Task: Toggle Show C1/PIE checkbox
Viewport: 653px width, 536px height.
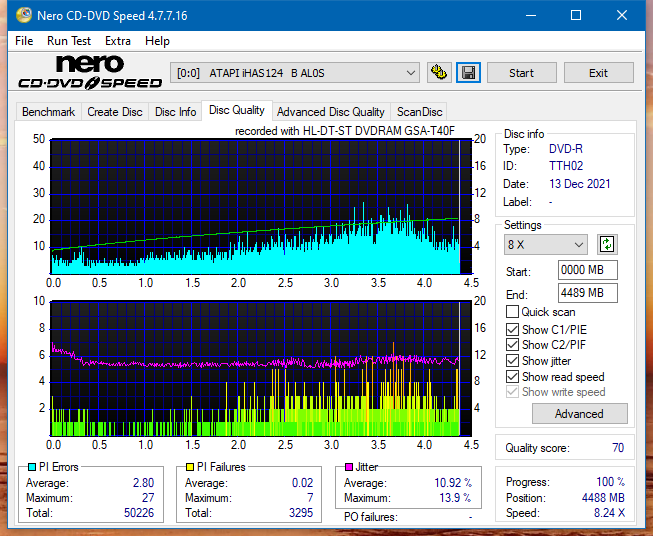Action: coord(512,329)
